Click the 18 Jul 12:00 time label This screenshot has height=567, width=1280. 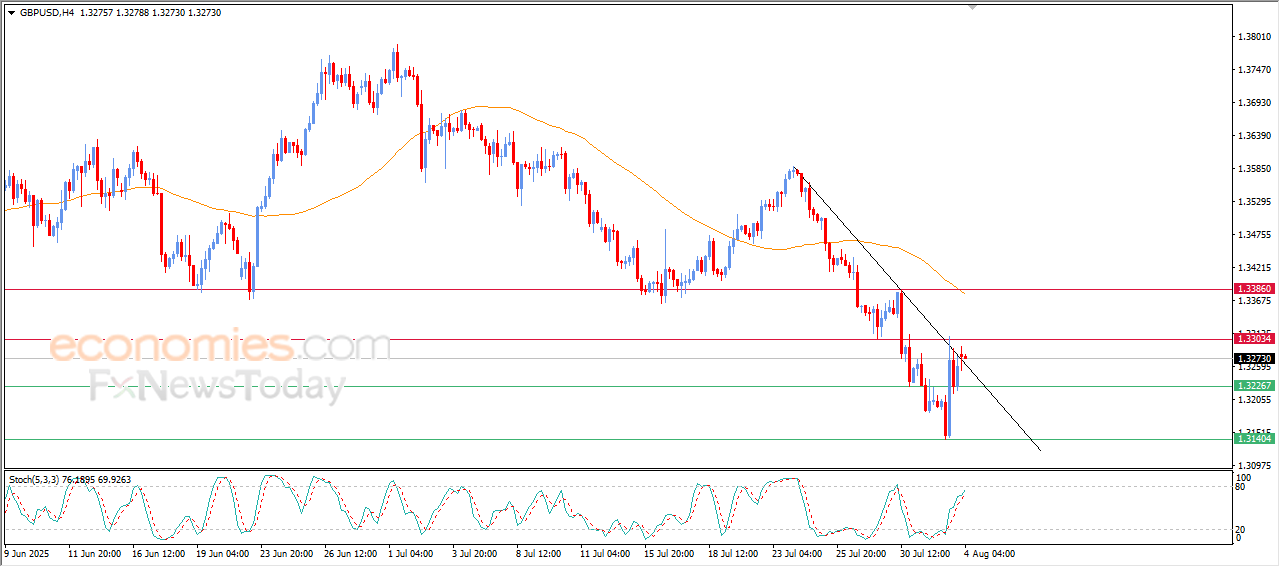tap(734, 552)
